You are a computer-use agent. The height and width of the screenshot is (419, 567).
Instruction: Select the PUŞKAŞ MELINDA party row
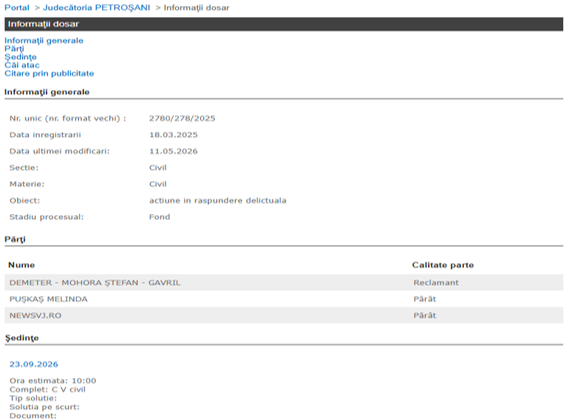(284, 299)
